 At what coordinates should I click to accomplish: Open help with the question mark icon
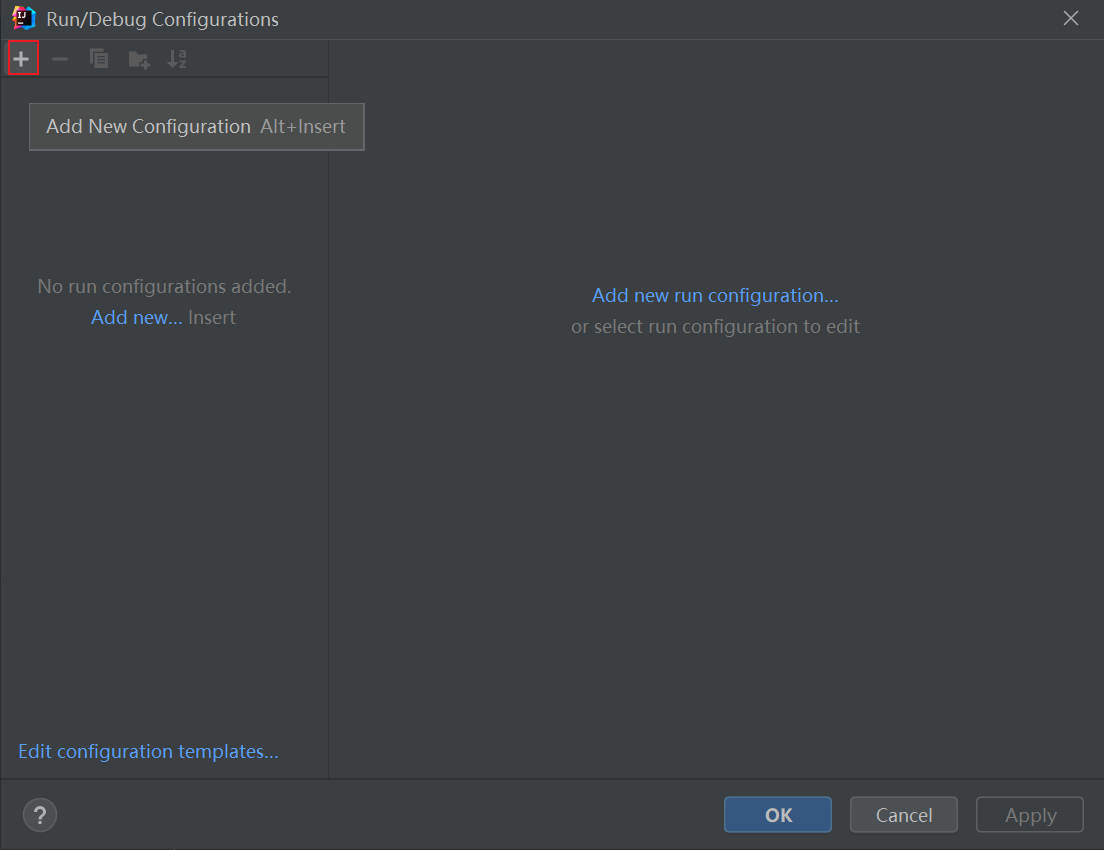point(40,815)
